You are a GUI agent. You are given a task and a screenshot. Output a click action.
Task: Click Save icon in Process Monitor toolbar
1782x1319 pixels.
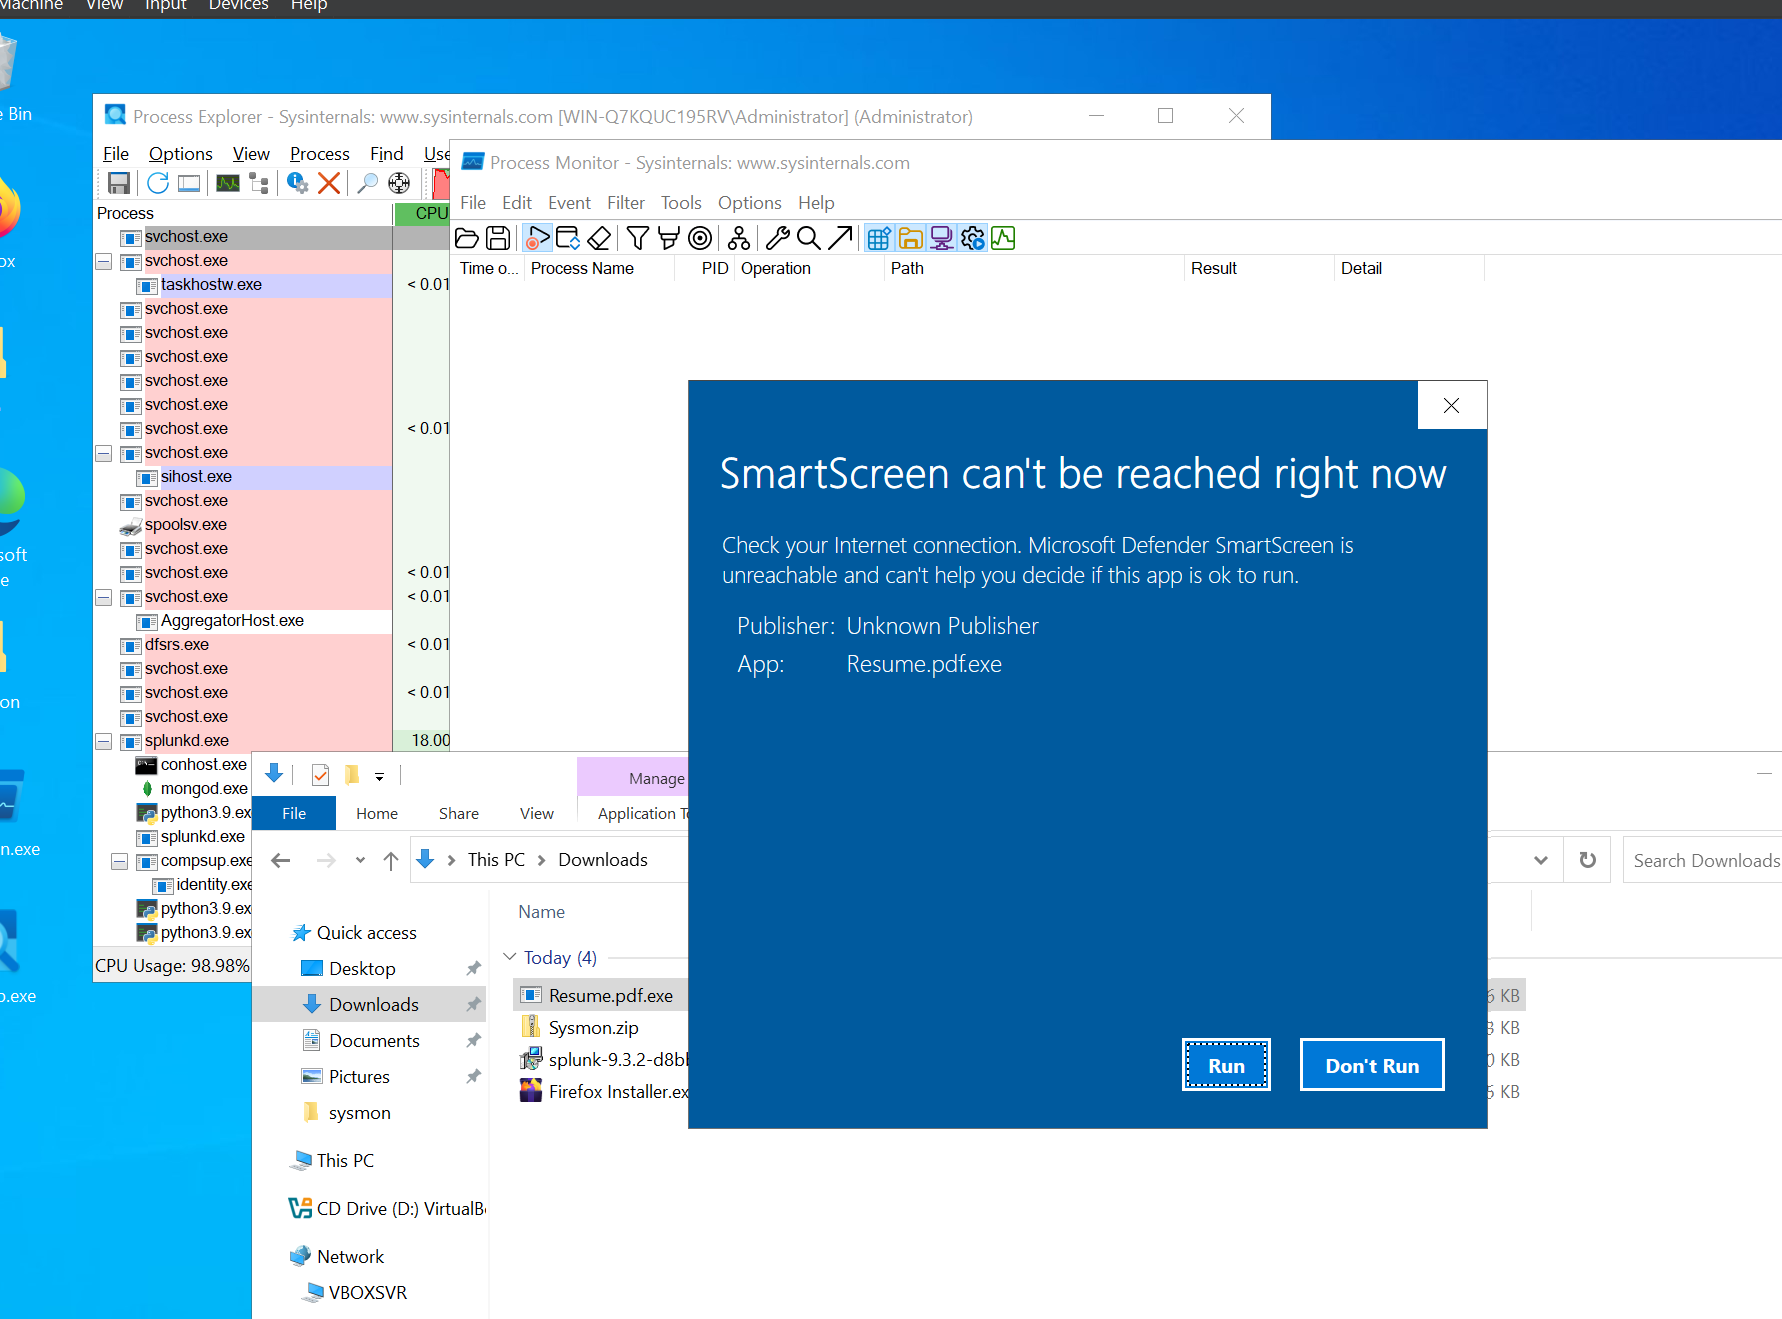pyautogui.click(x=498, y=238)
